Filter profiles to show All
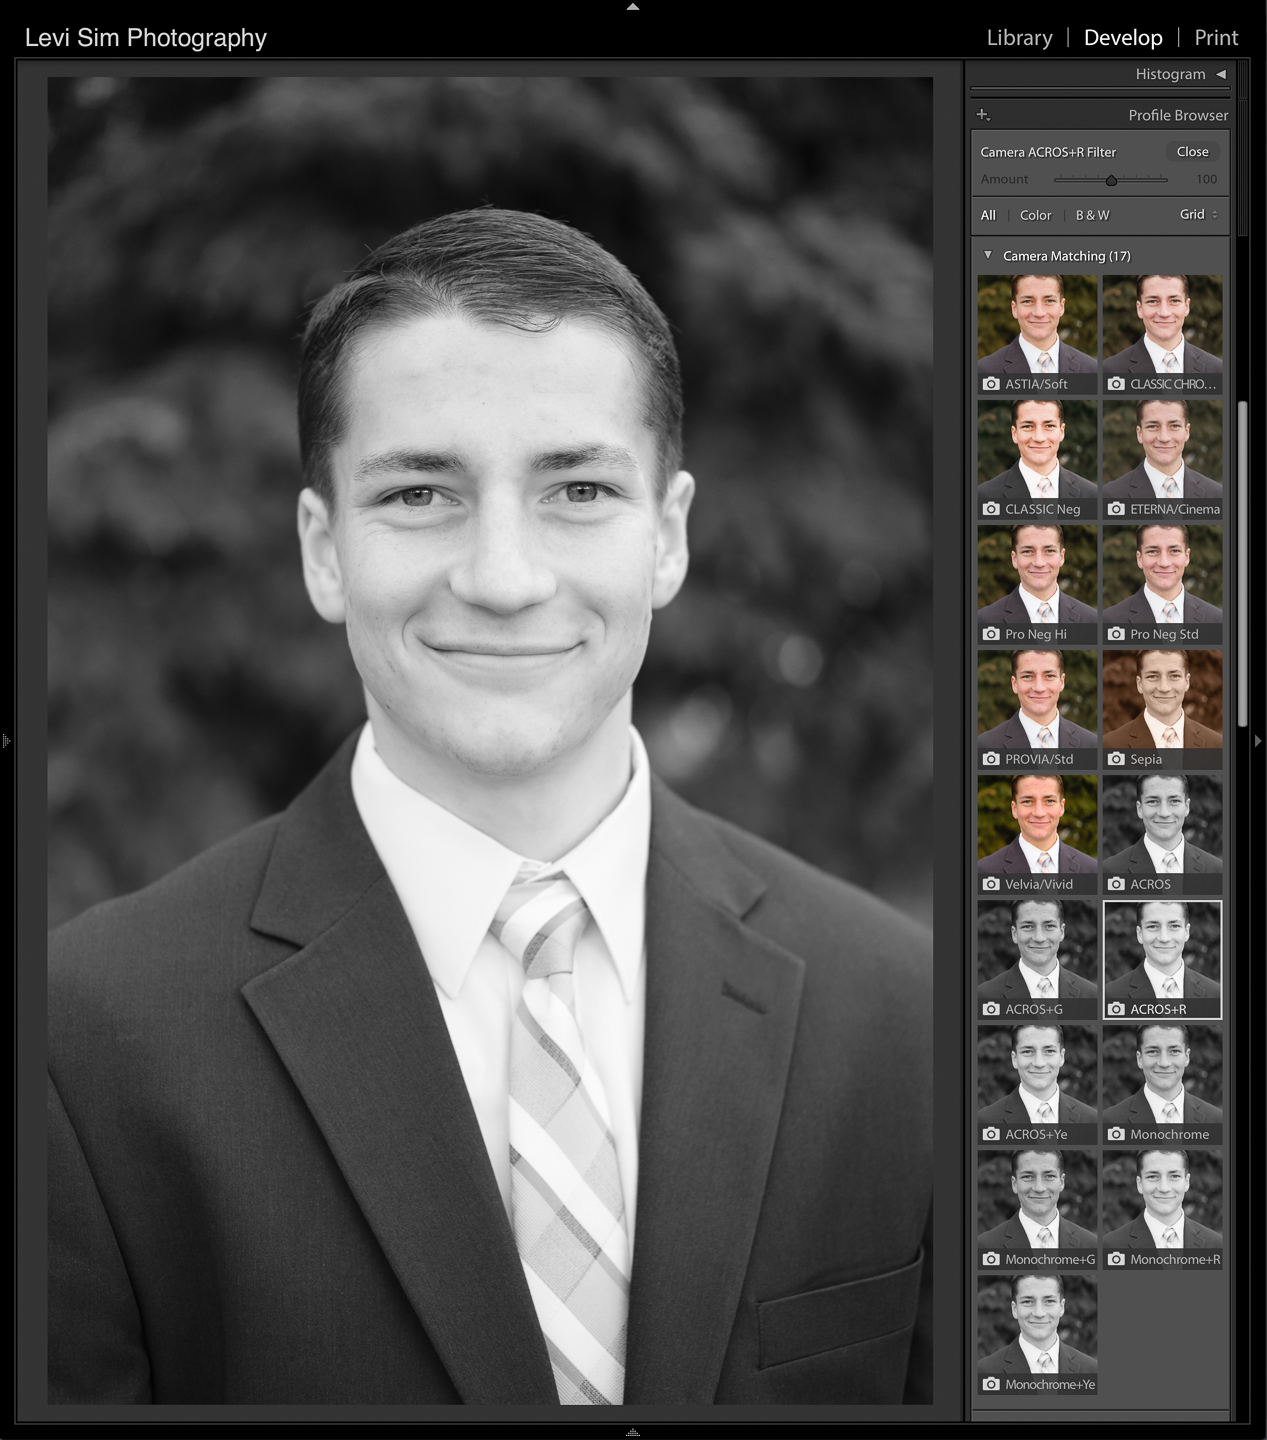The width and height of the screenshot is (1267, 1440). (988, 215)
